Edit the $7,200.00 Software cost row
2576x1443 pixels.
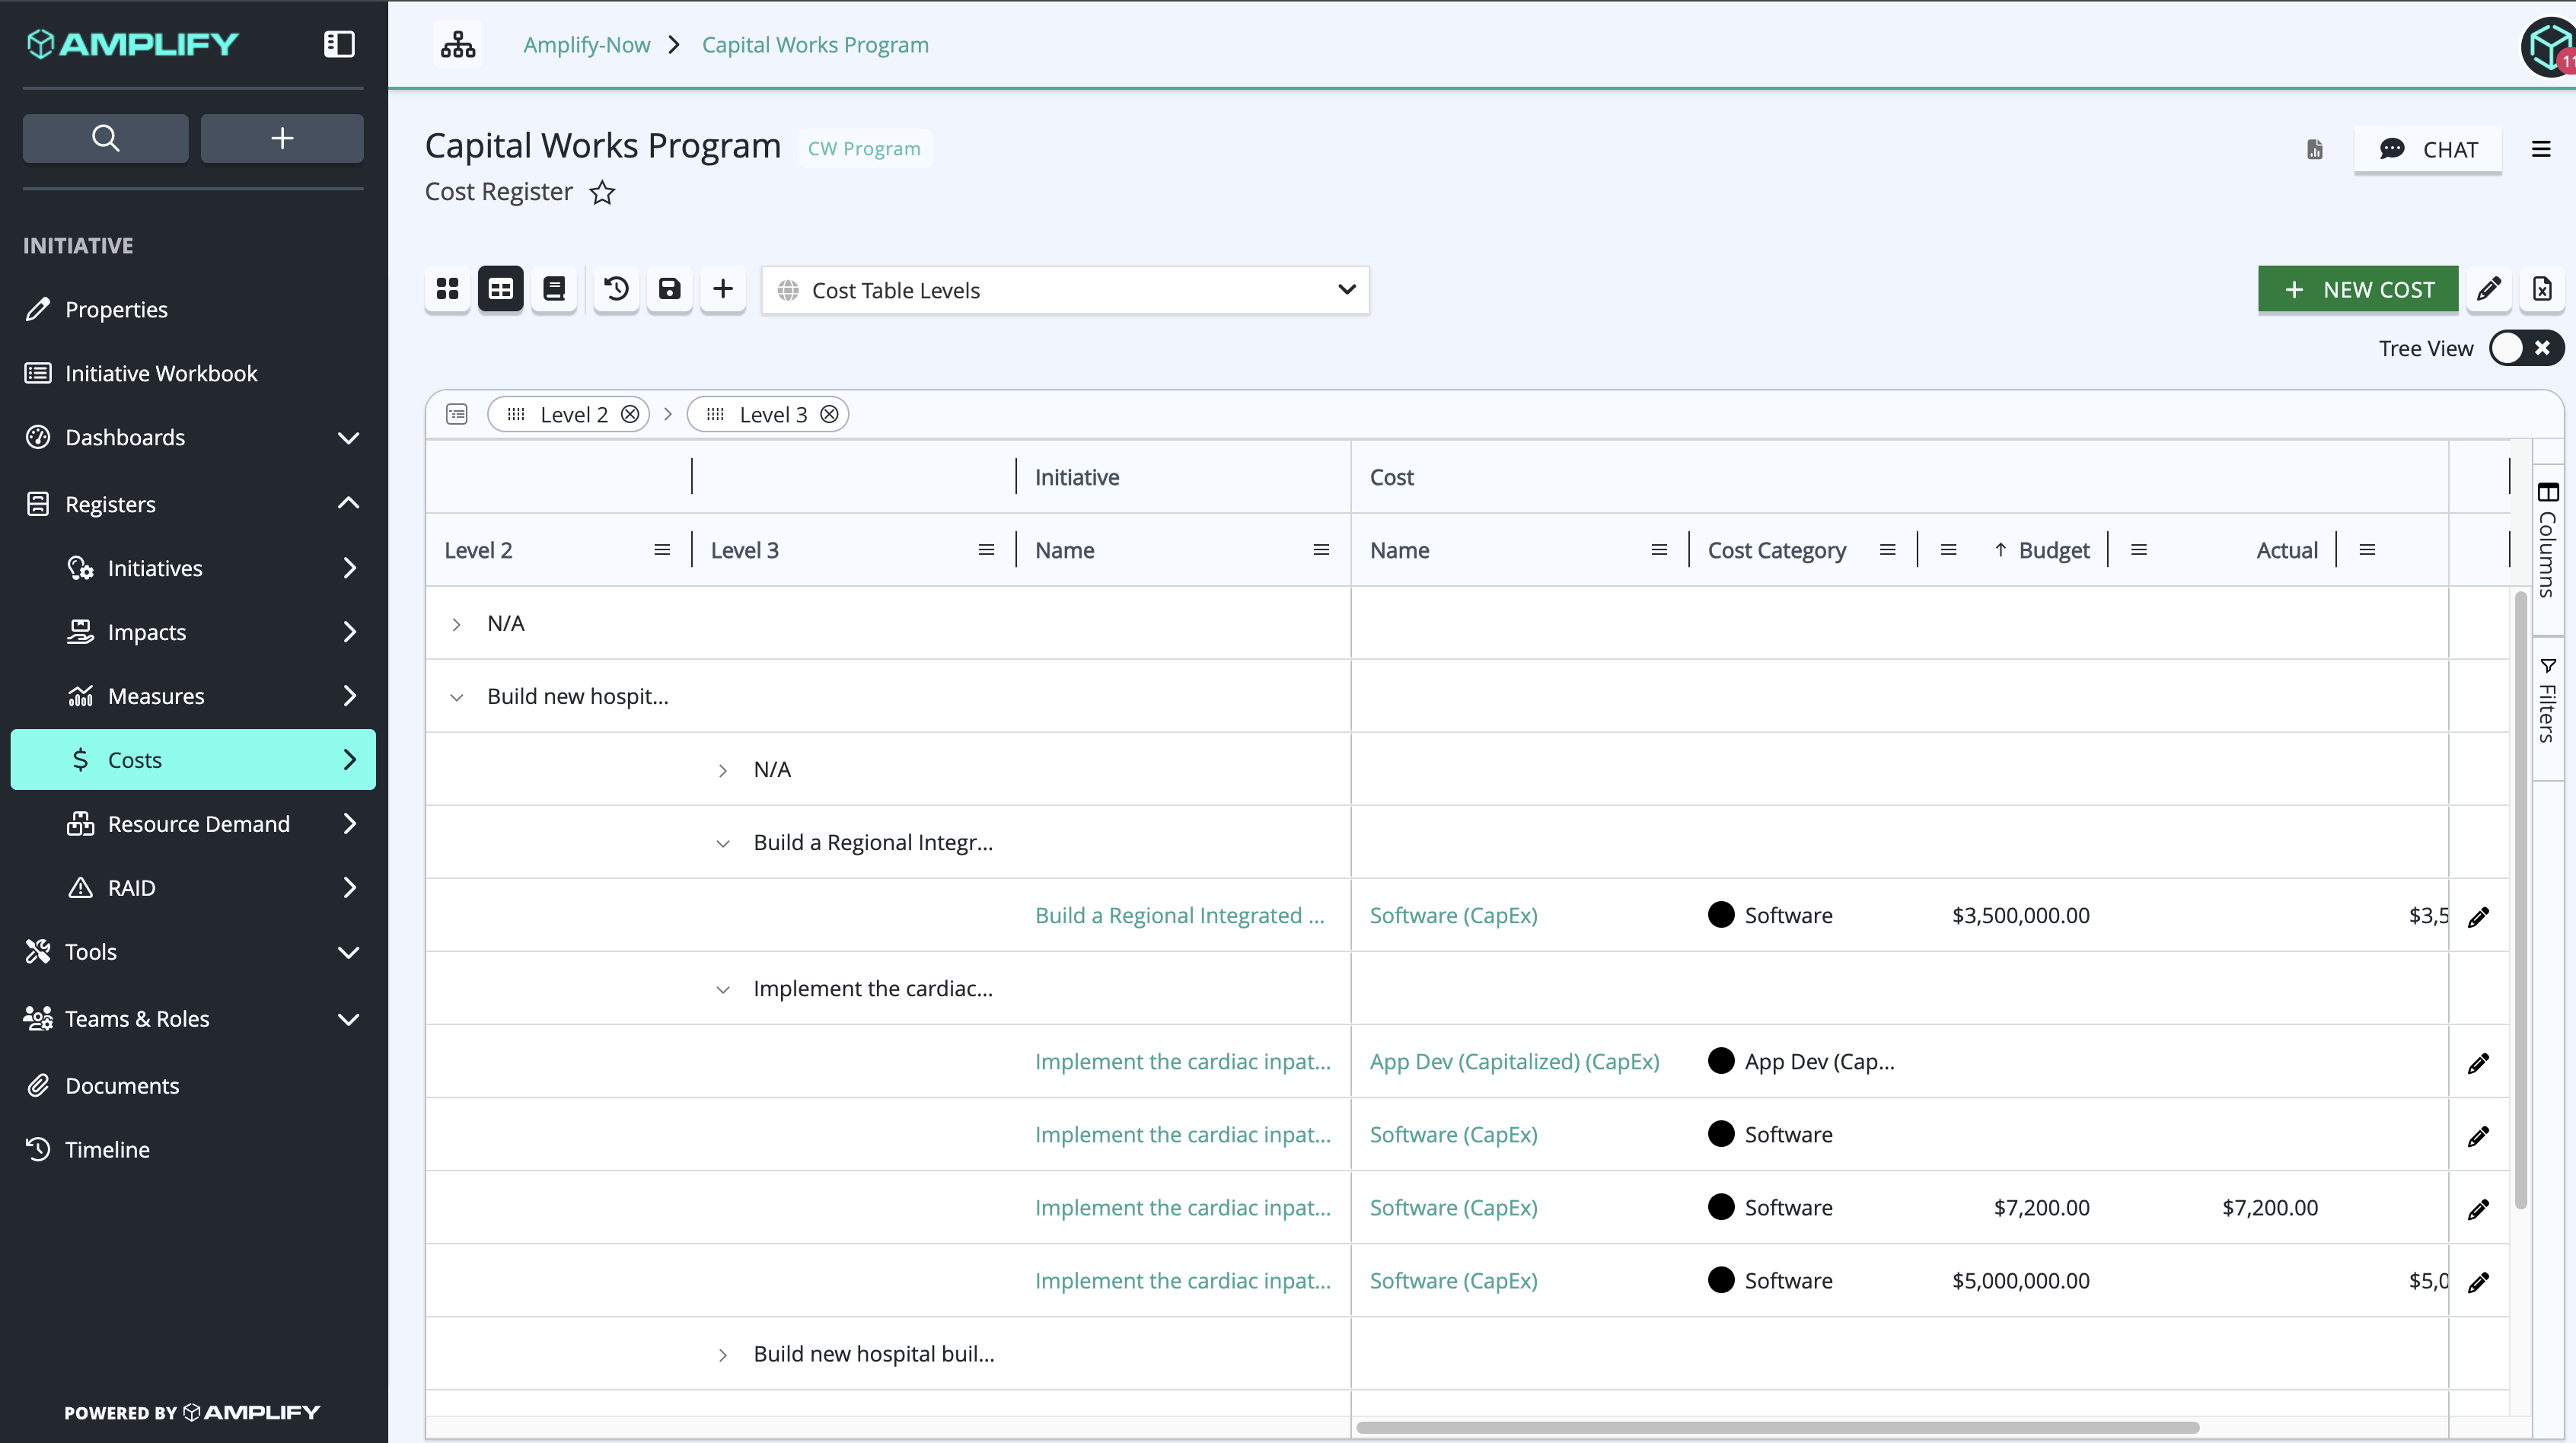coord(2478,1209)
